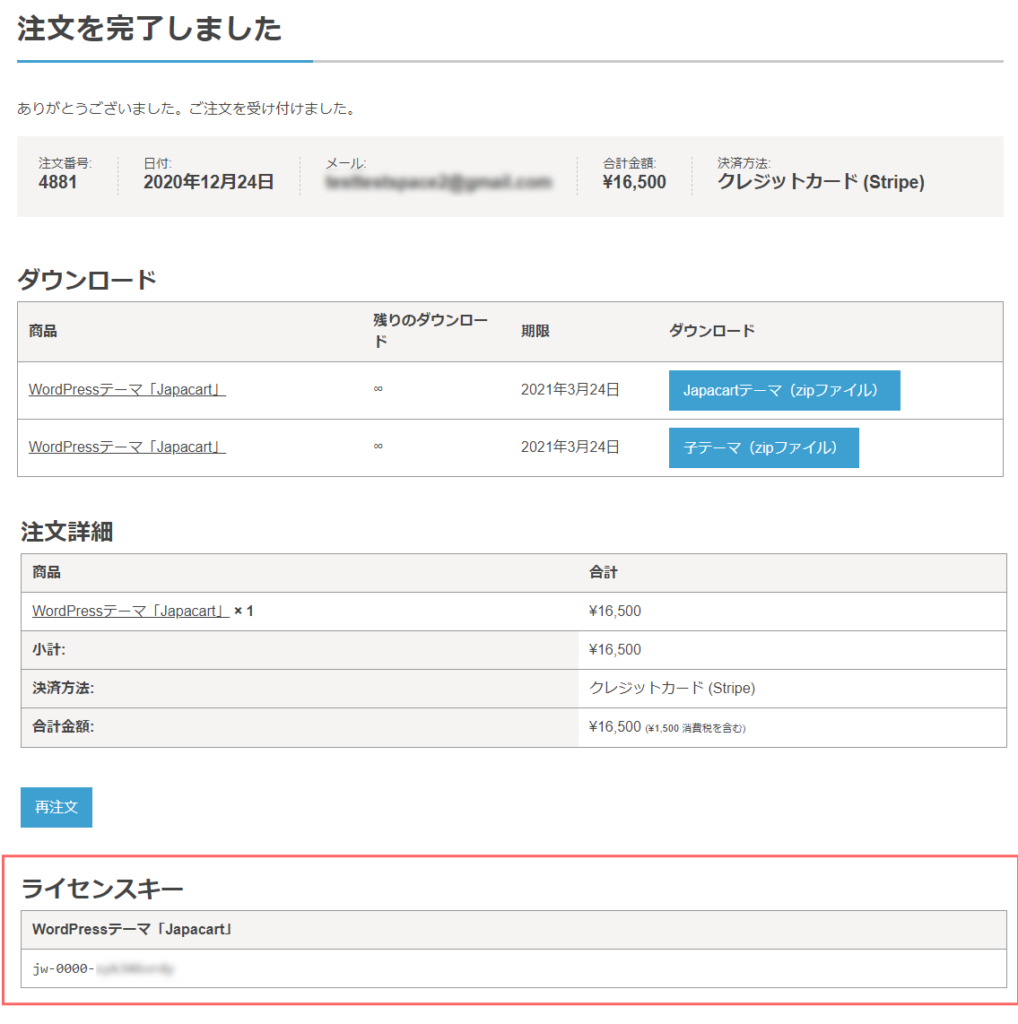Click the 注文を完了しました heading
The image size is (1018, 1024).
pos(150,29)
